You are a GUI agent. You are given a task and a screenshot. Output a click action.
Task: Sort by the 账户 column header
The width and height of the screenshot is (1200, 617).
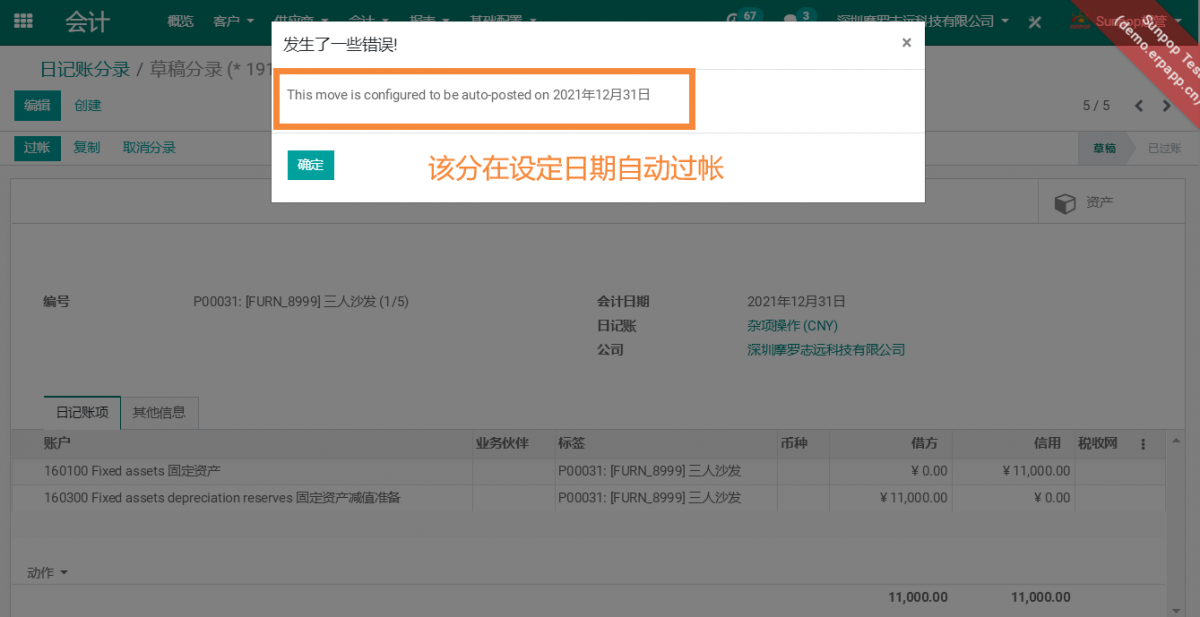click(x=242, y=444)
